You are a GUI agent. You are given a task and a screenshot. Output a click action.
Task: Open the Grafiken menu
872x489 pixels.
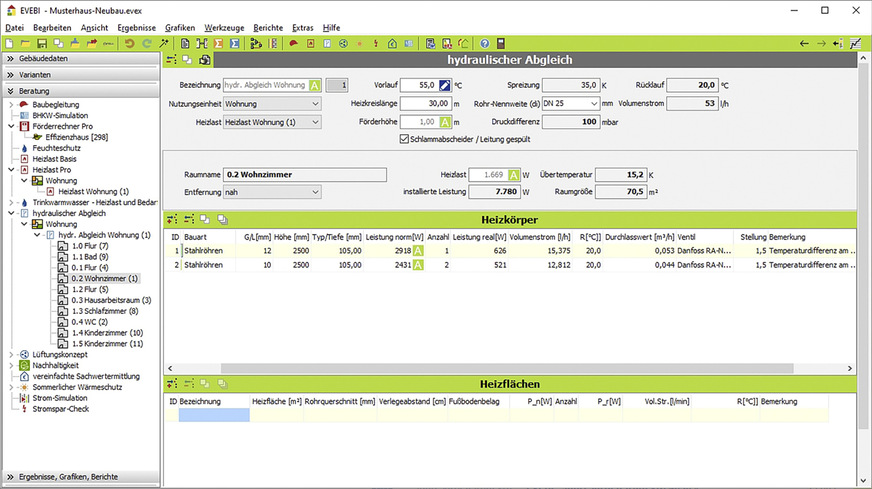click(180, 28)
